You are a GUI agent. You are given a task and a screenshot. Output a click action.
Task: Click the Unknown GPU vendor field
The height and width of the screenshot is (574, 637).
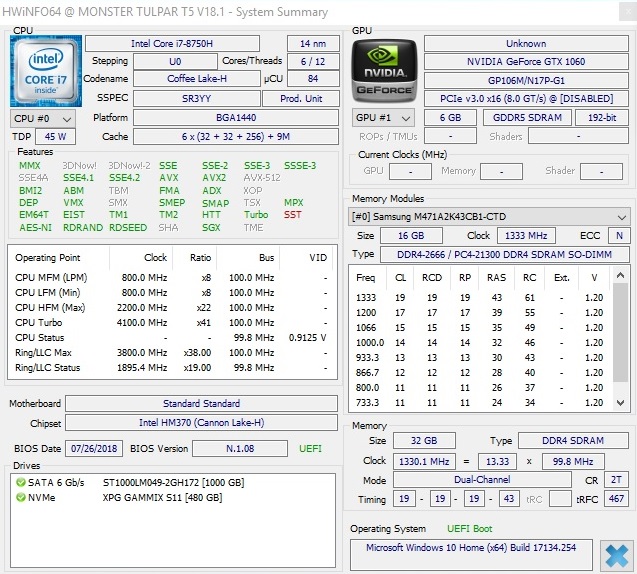[x=526, y=43]
